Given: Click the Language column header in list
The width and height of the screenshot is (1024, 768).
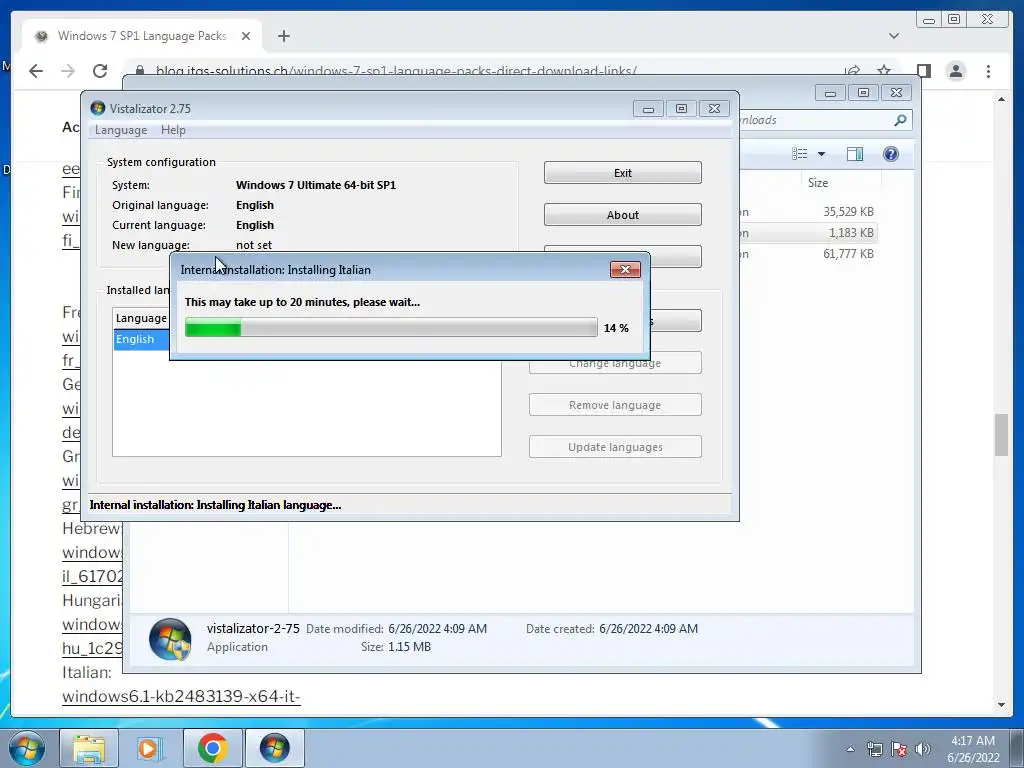Looking at the screenshot, I should (141, 318).
